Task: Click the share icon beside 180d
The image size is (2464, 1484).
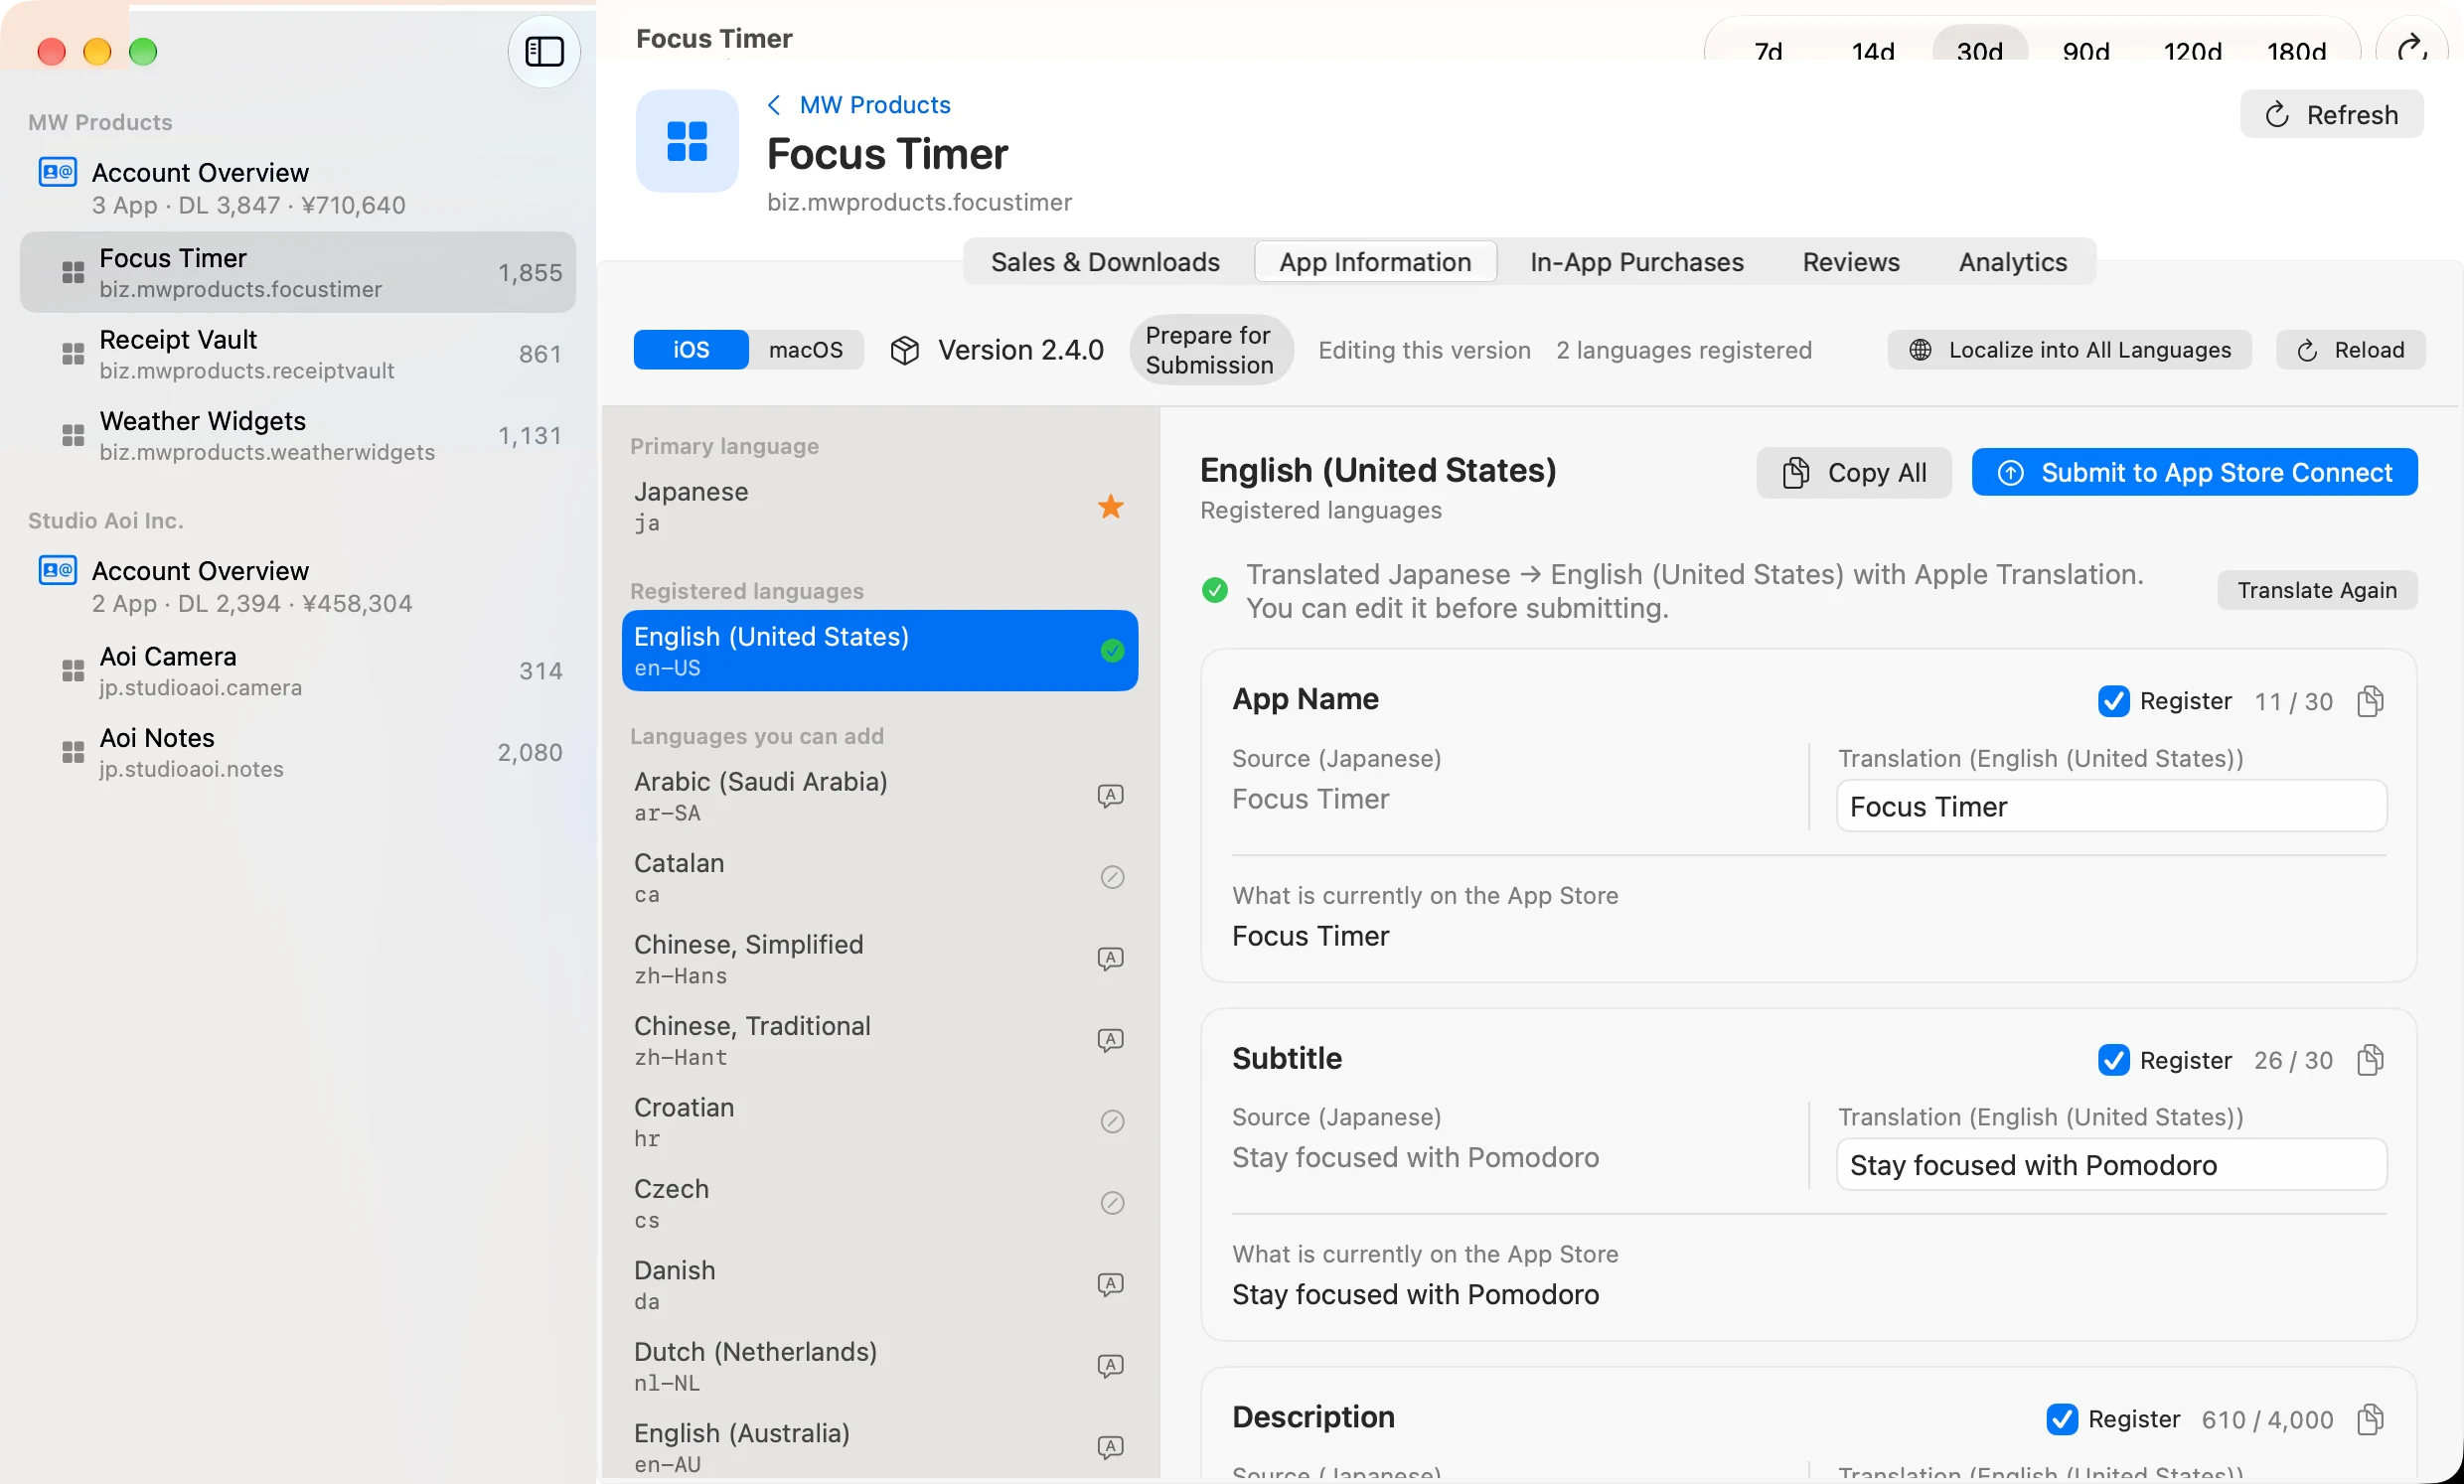Action: click(x=2412, y=48)
